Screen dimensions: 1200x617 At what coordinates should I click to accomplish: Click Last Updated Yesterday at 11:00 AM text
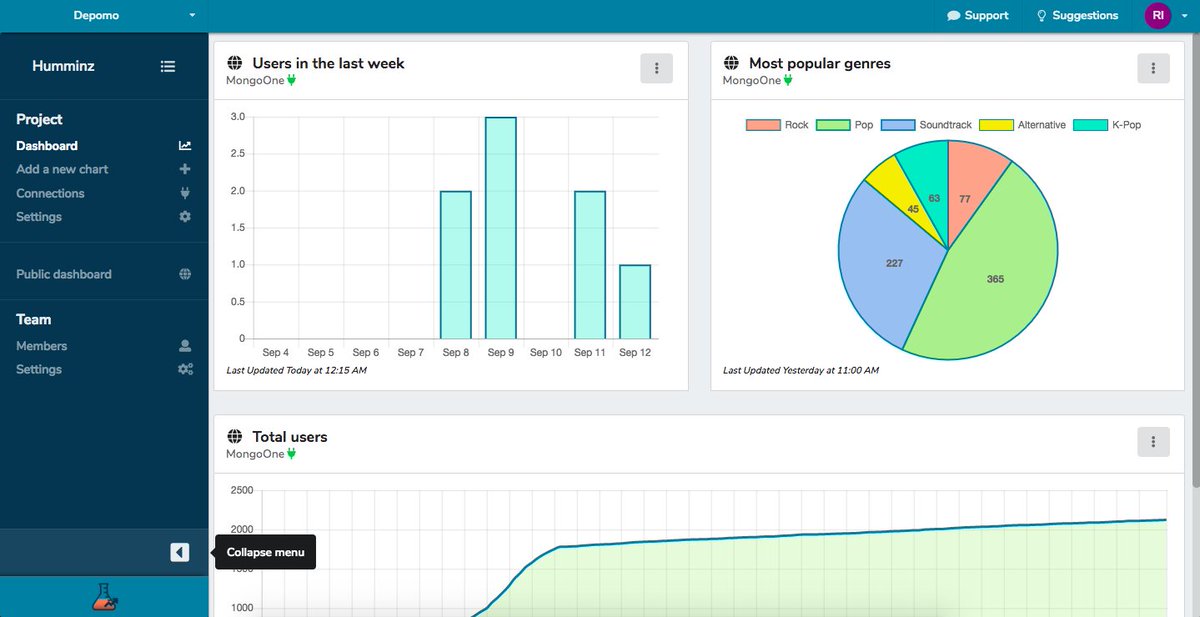(801, 371)
